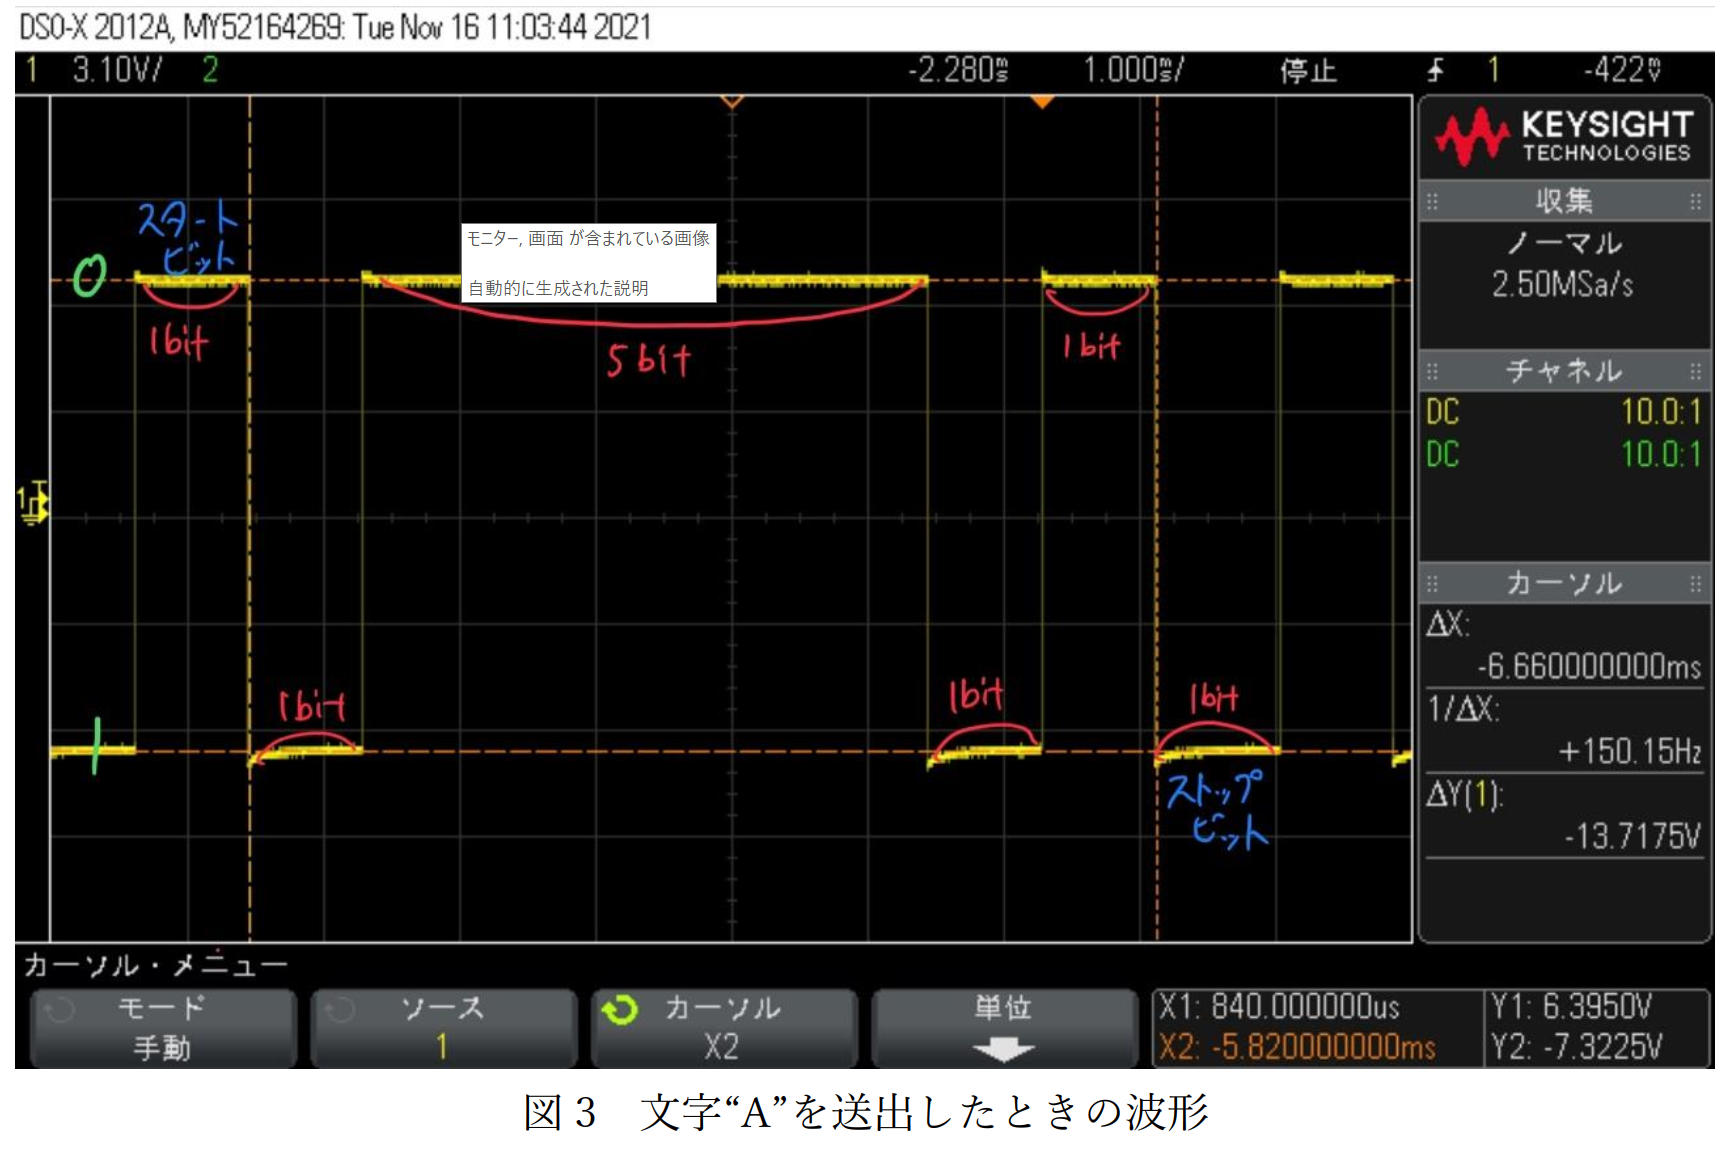This screenshot has width=1733, height=1149.
Task: Click the alt-text tooltip over the waveform
Action: [x=588, y=263]
